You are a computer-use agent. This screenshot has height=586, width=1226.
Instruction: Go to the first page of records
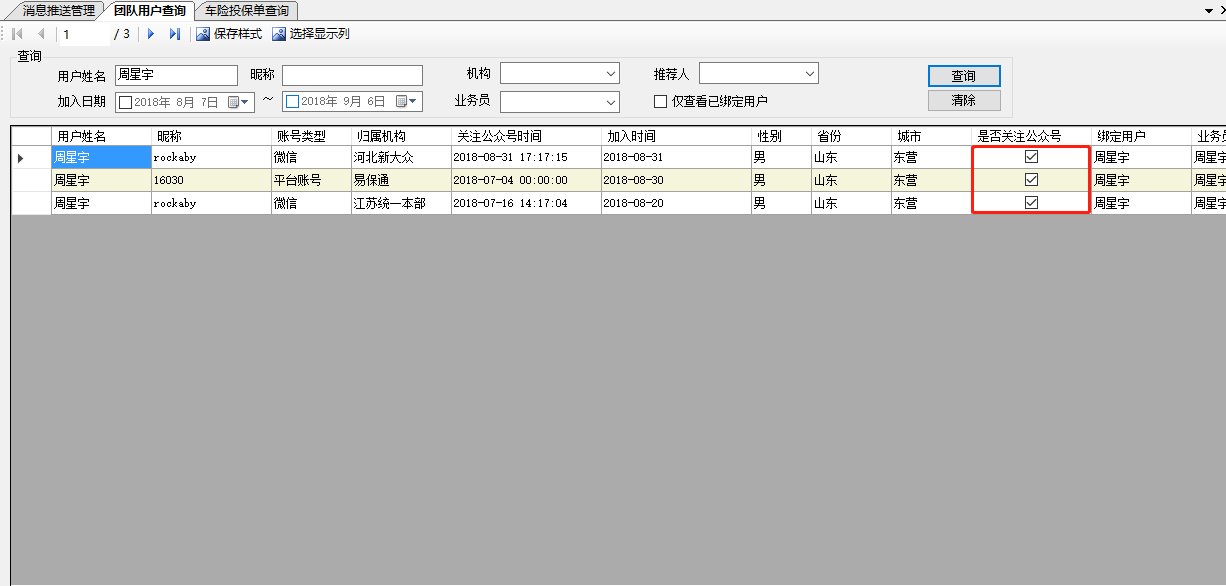coord(18,34)
